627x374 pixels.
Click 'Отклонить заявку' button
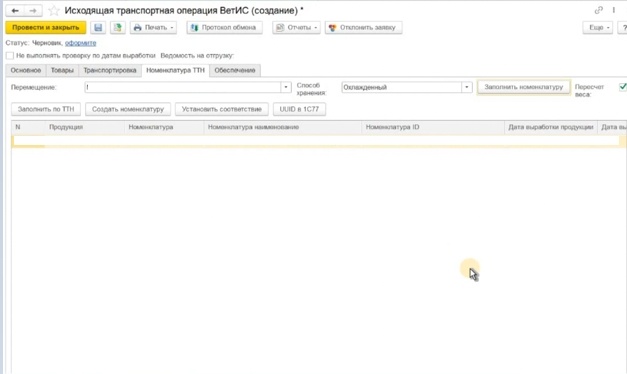click(x=363, y=28)
